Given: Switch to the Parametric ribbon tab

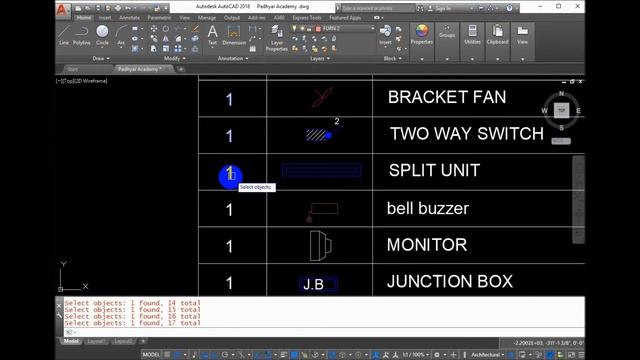Looking at the screenshot, I should pyautogui.click(x=159, y=18).
